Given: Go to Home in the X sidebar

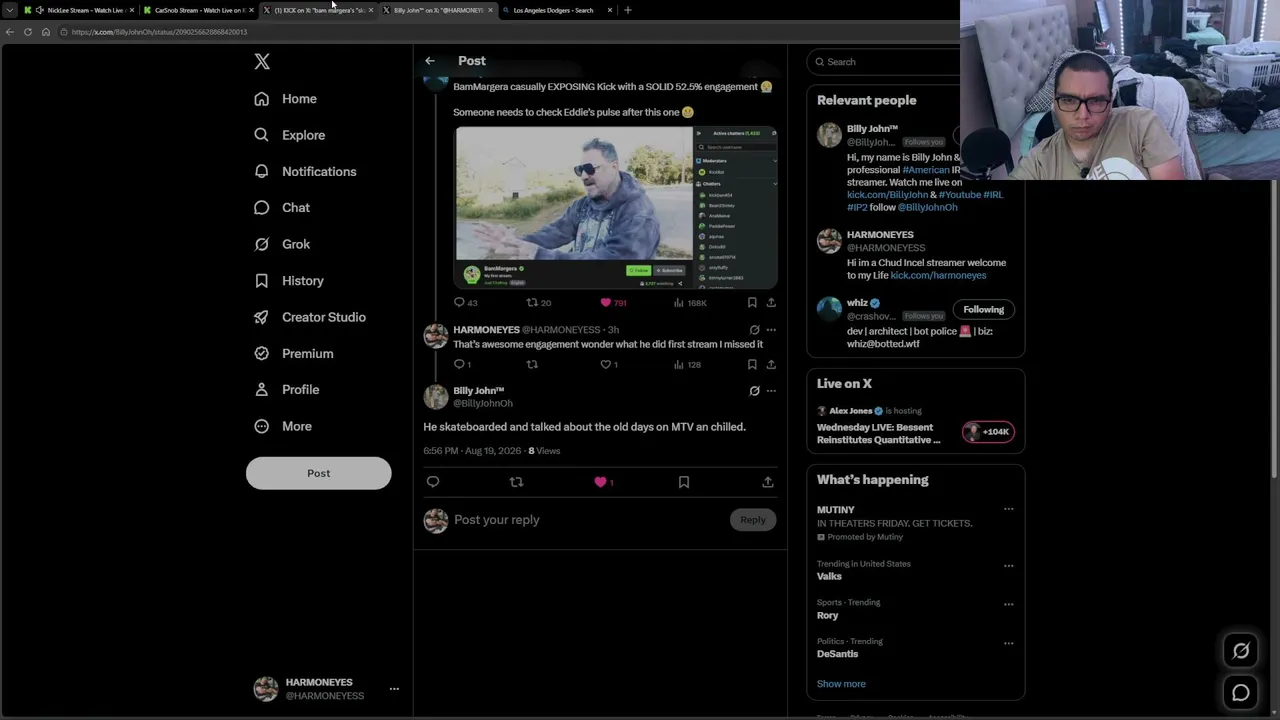Looking at the screenshot, I should pos(286,99).
